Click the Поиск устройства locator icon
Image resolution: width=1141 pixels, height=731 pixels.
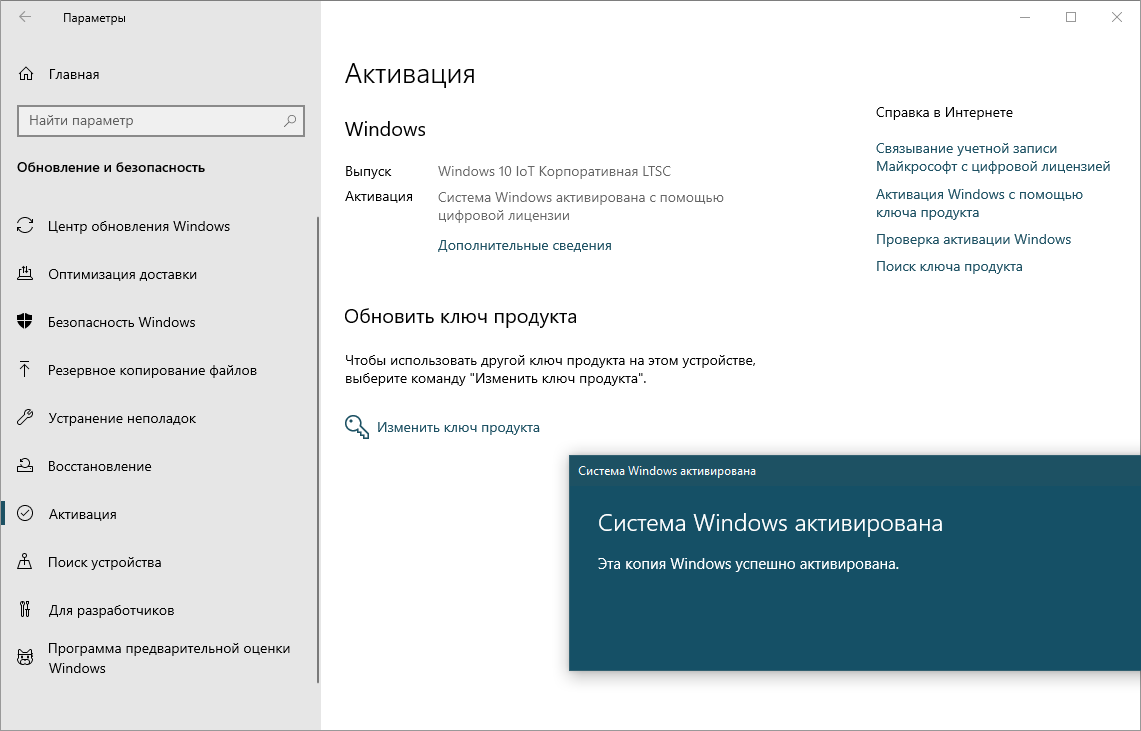25,562
